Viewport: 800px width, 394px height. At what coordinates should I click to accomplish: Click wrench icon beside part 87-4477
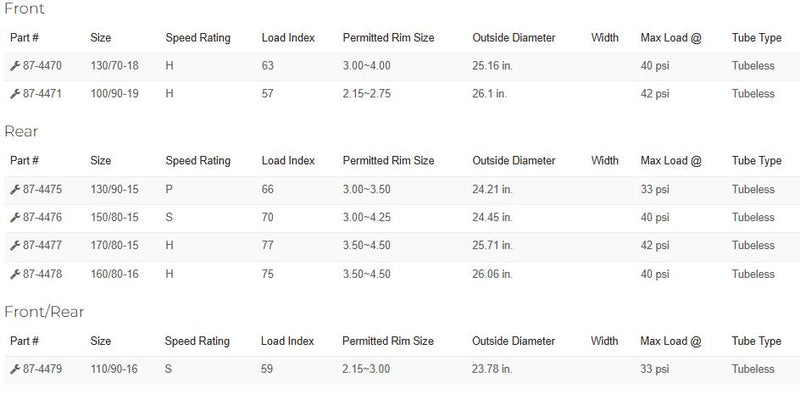15,245
